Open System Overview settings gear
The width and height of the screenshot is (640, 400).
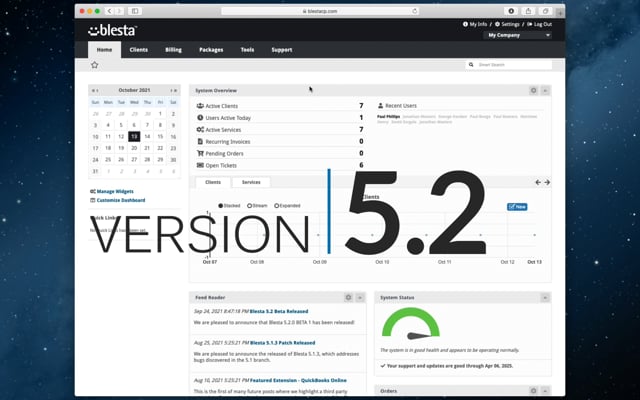coord(533,90)
